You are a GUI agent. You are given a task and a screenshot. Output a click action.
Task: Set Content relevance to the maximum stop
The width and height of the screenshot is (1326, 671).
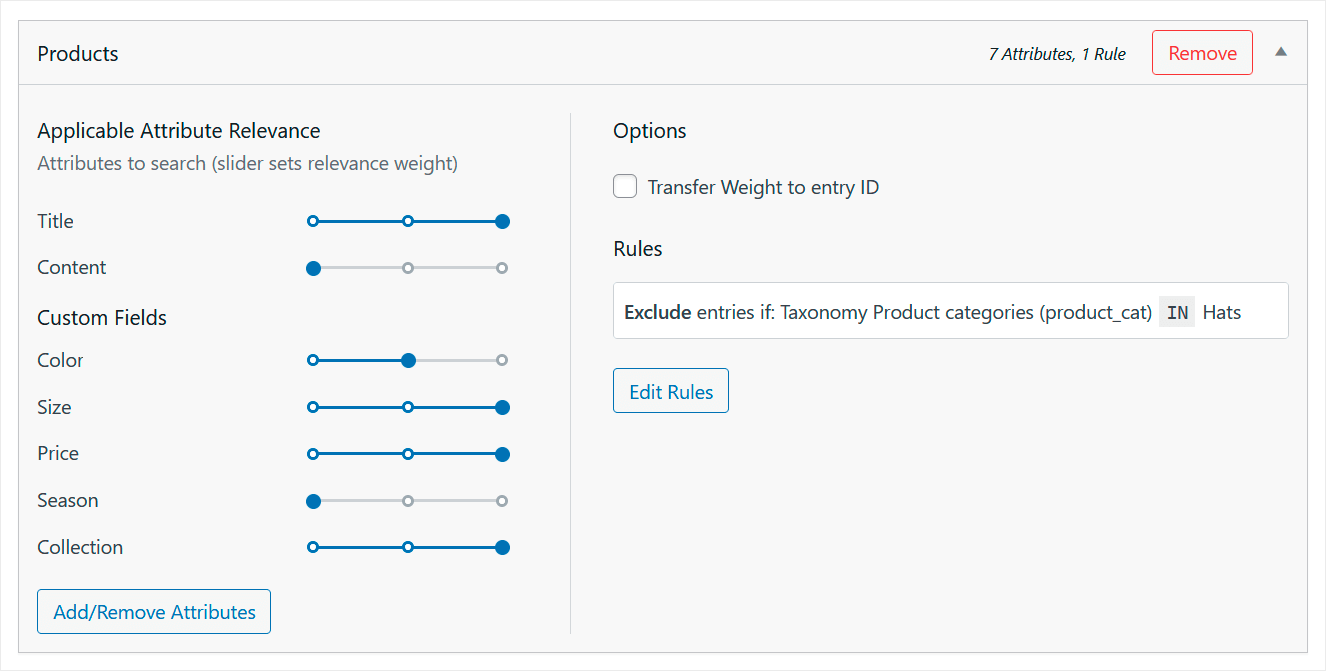coord(502,268)
